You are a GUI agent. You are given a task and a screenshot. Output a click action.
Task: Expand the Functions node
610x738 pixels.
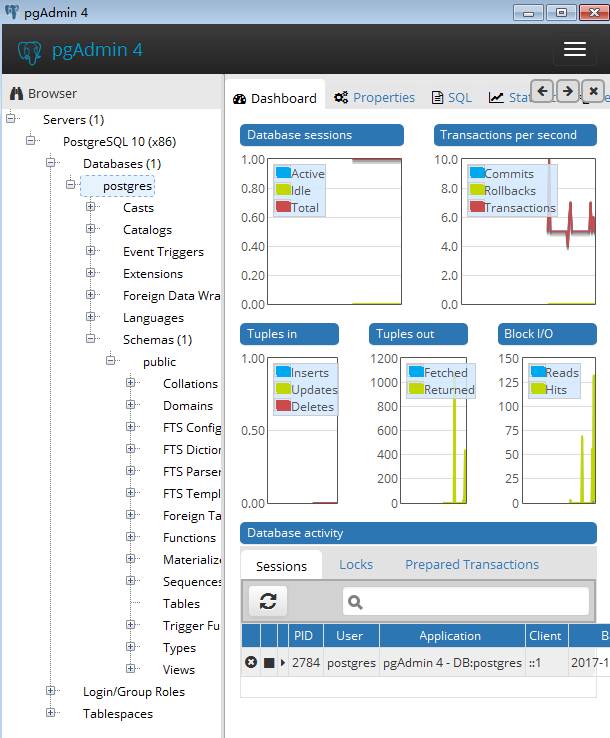(130, 536)
